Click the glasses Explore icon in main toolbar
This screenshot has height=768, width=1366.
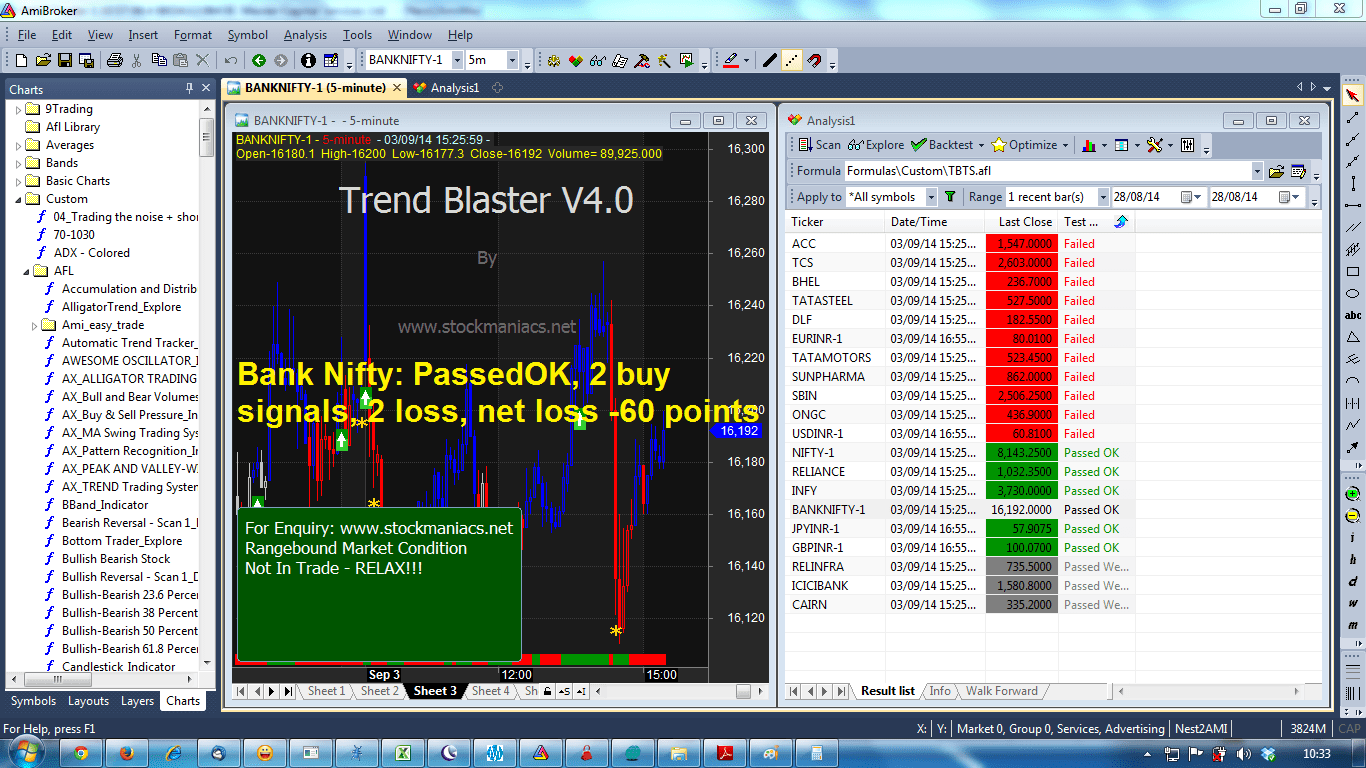597,60
